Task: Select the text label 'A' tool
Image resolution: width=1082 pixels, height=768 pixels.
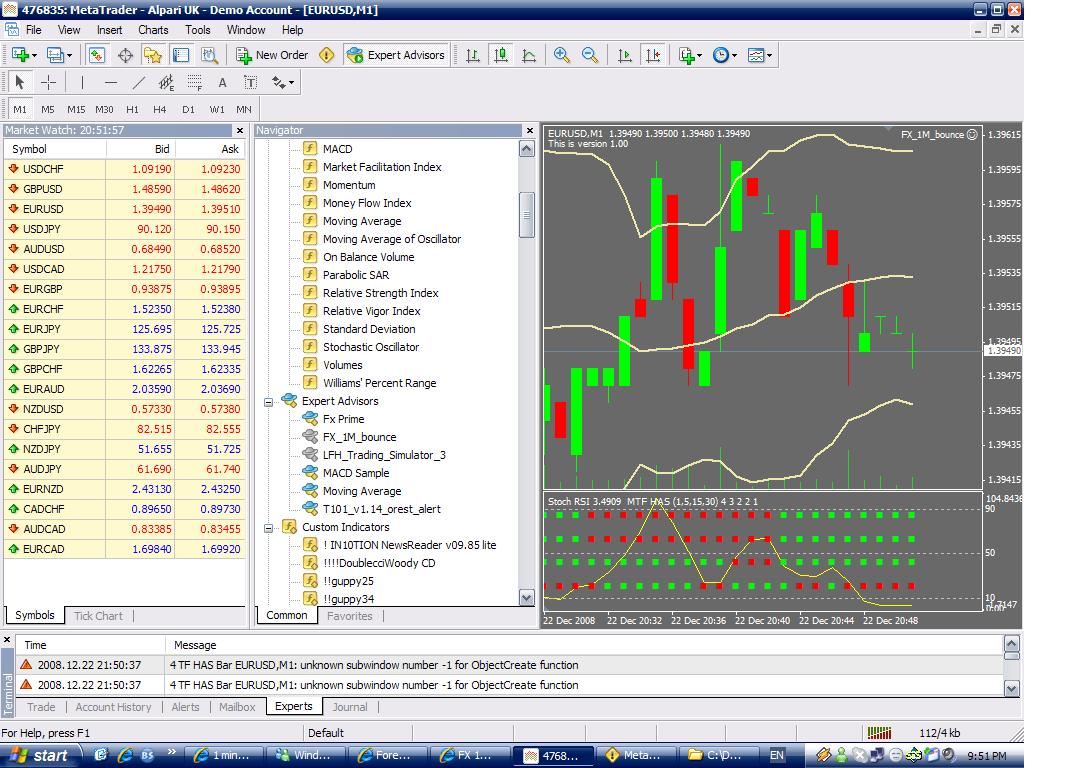Action: (x=222, y=83)
